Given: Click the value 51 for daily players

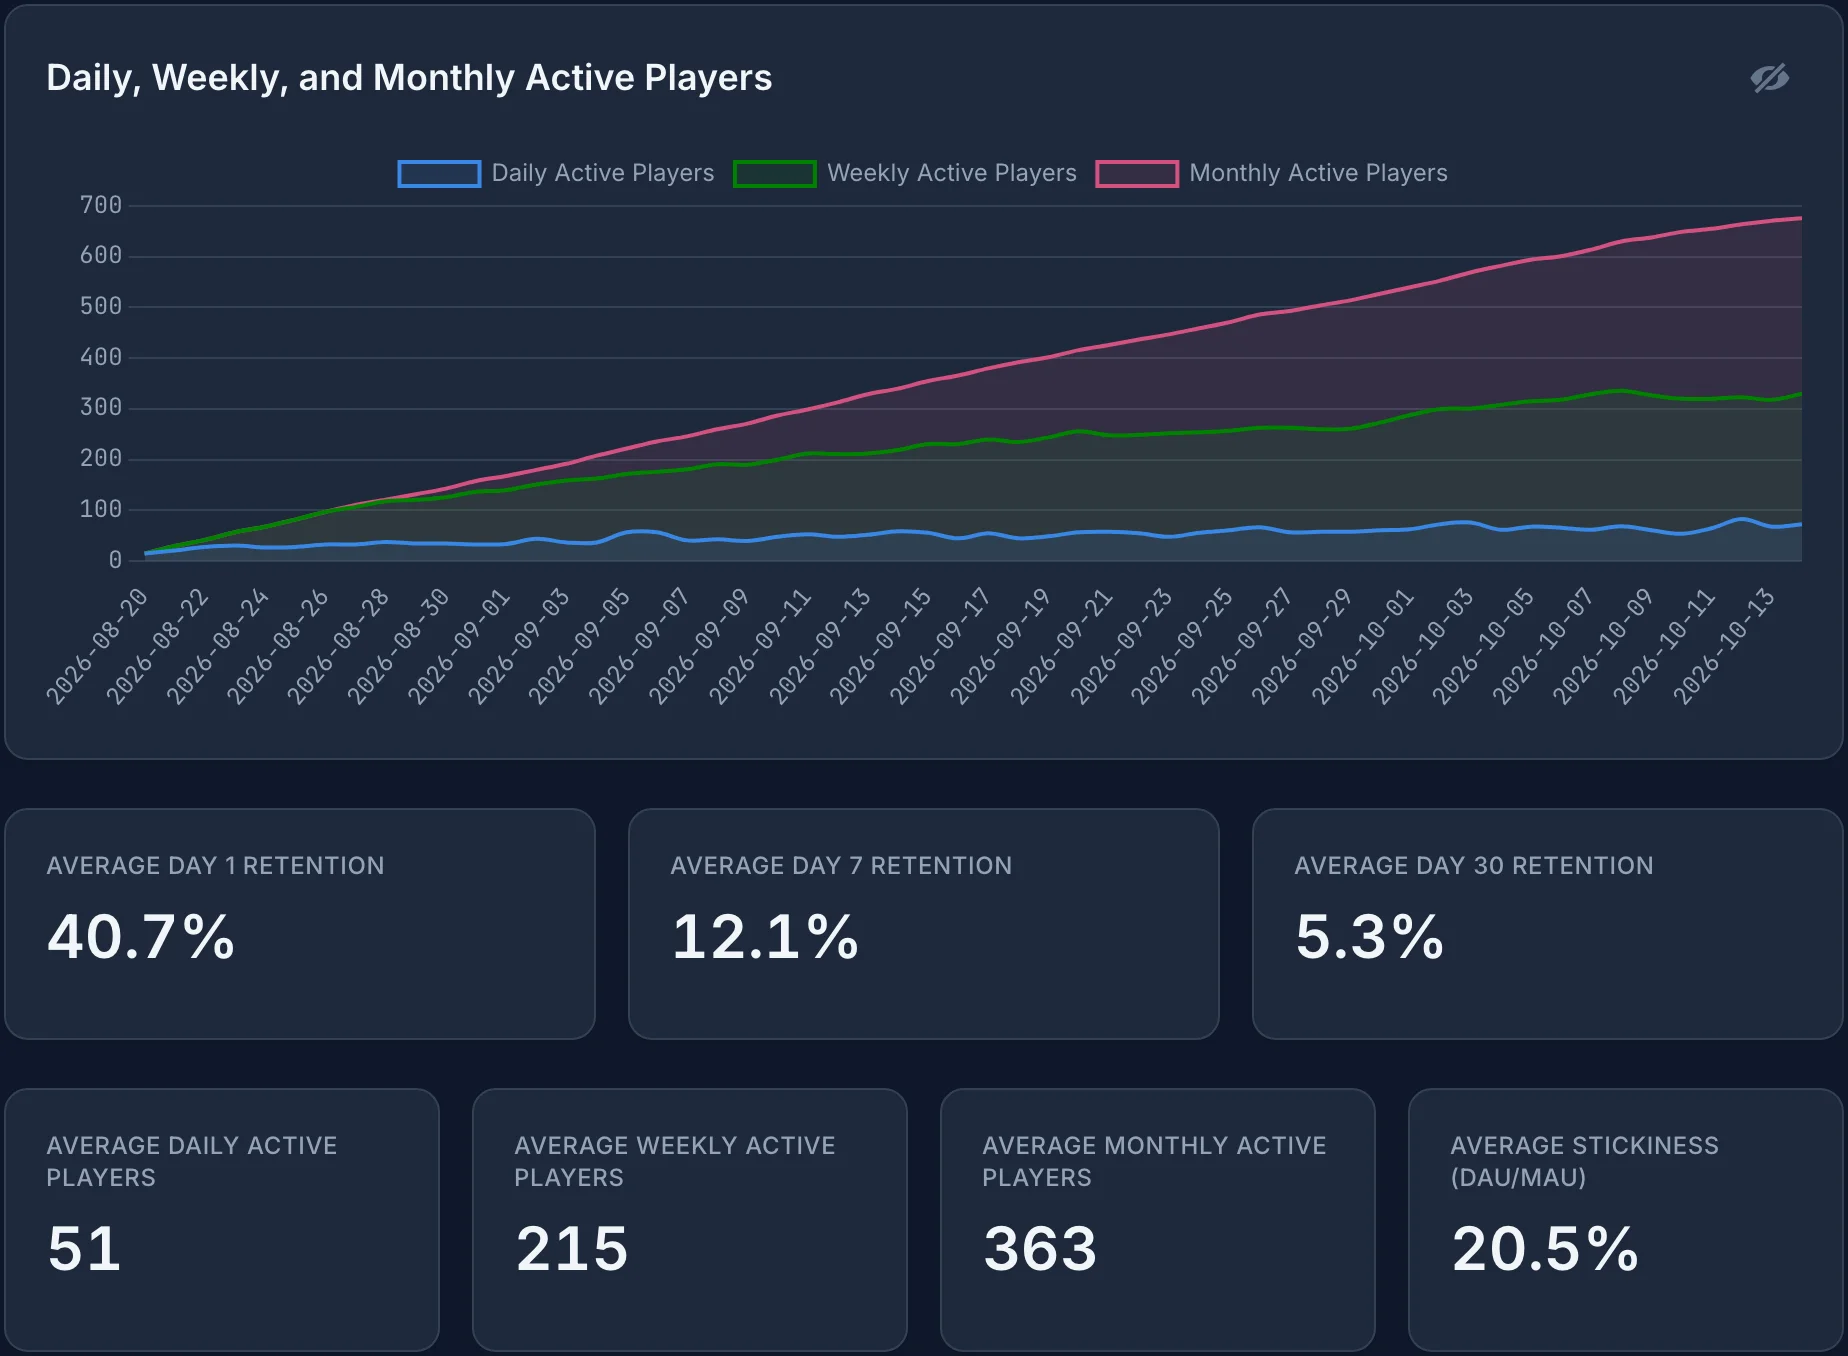Looking at the screenshot, I should pyautogui.click(x=84, y=1249).
